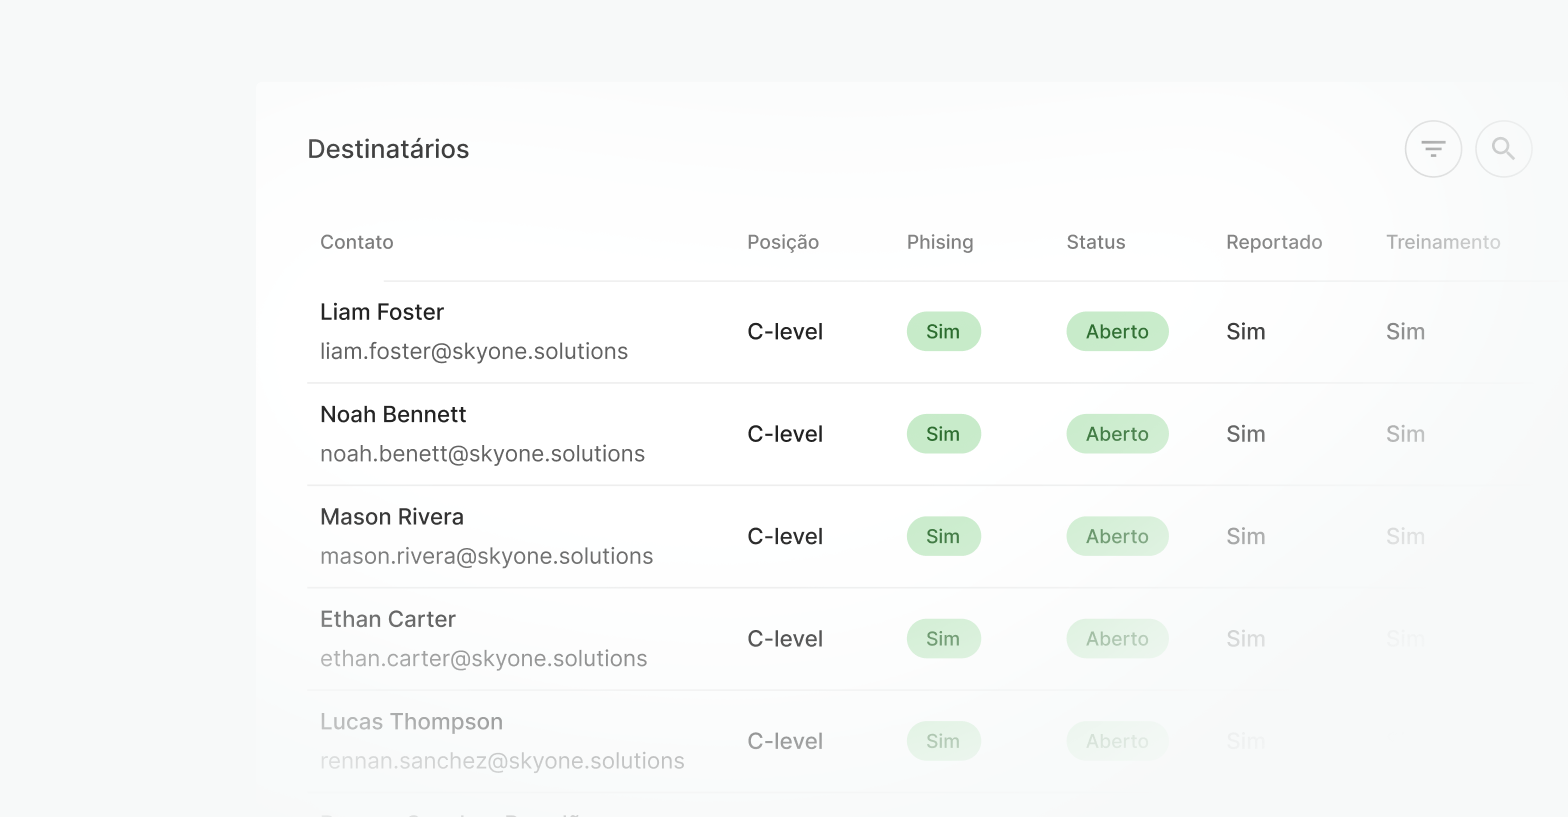The image size is (1568, 818).
Task: Click the Treinamento column header
Action: click(1443, 242)
